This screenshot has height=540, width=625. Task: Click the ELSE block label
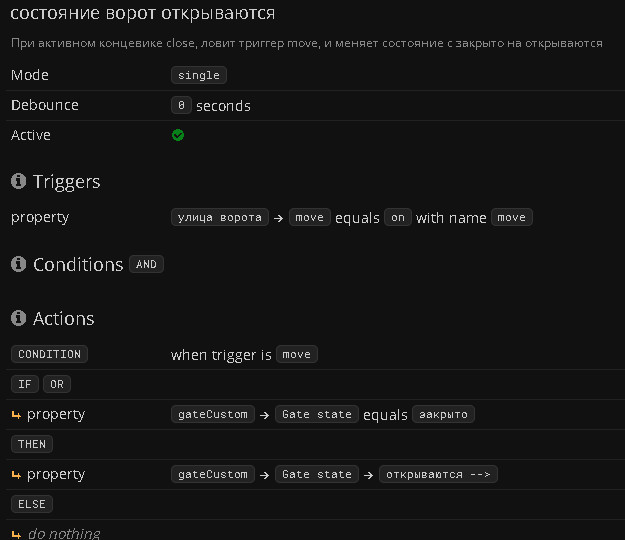click(32, 504)
